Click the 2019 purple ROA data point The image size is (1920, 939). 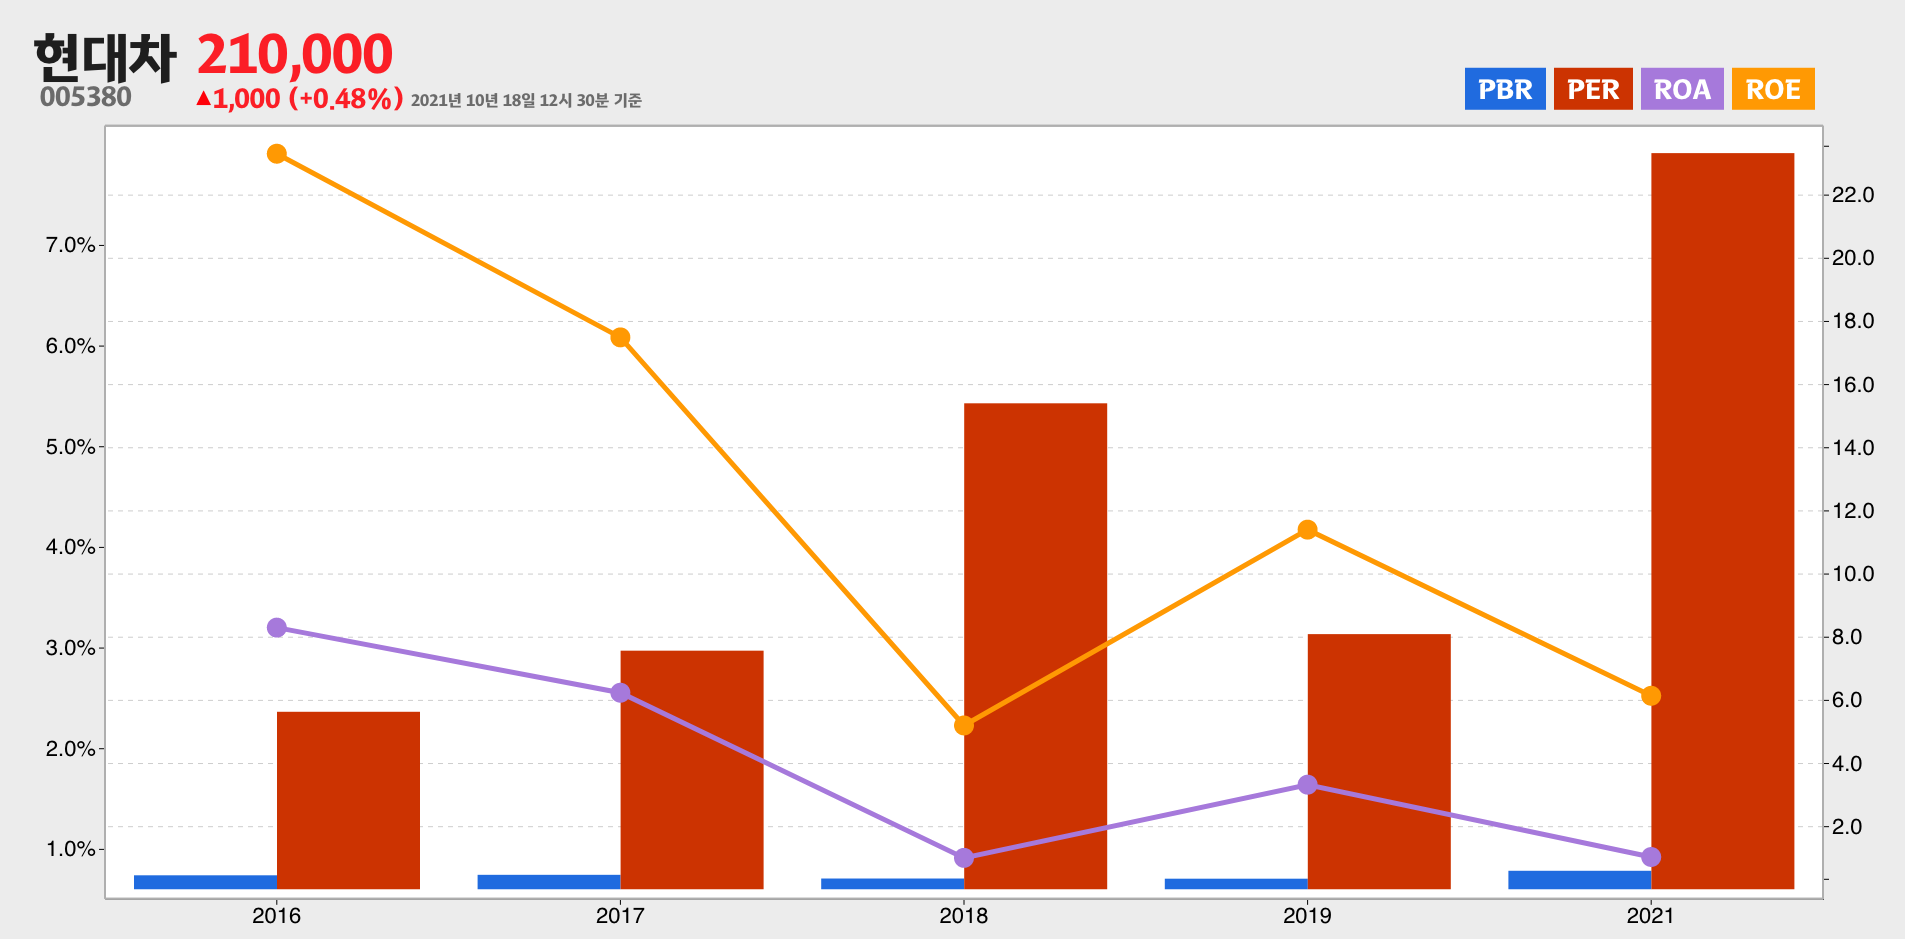point(1307,785)
